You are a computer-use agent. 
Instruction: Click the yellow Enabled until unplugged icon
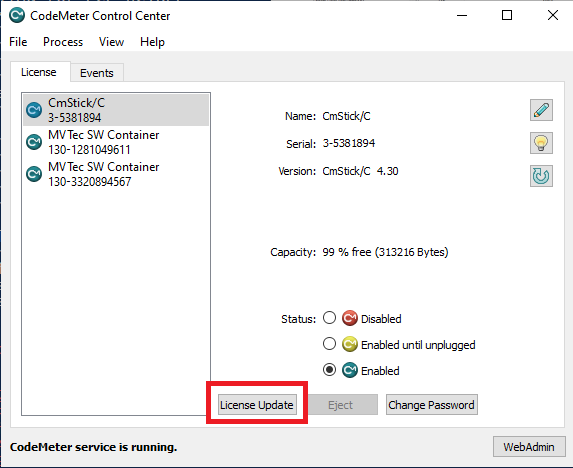point(350,344)
